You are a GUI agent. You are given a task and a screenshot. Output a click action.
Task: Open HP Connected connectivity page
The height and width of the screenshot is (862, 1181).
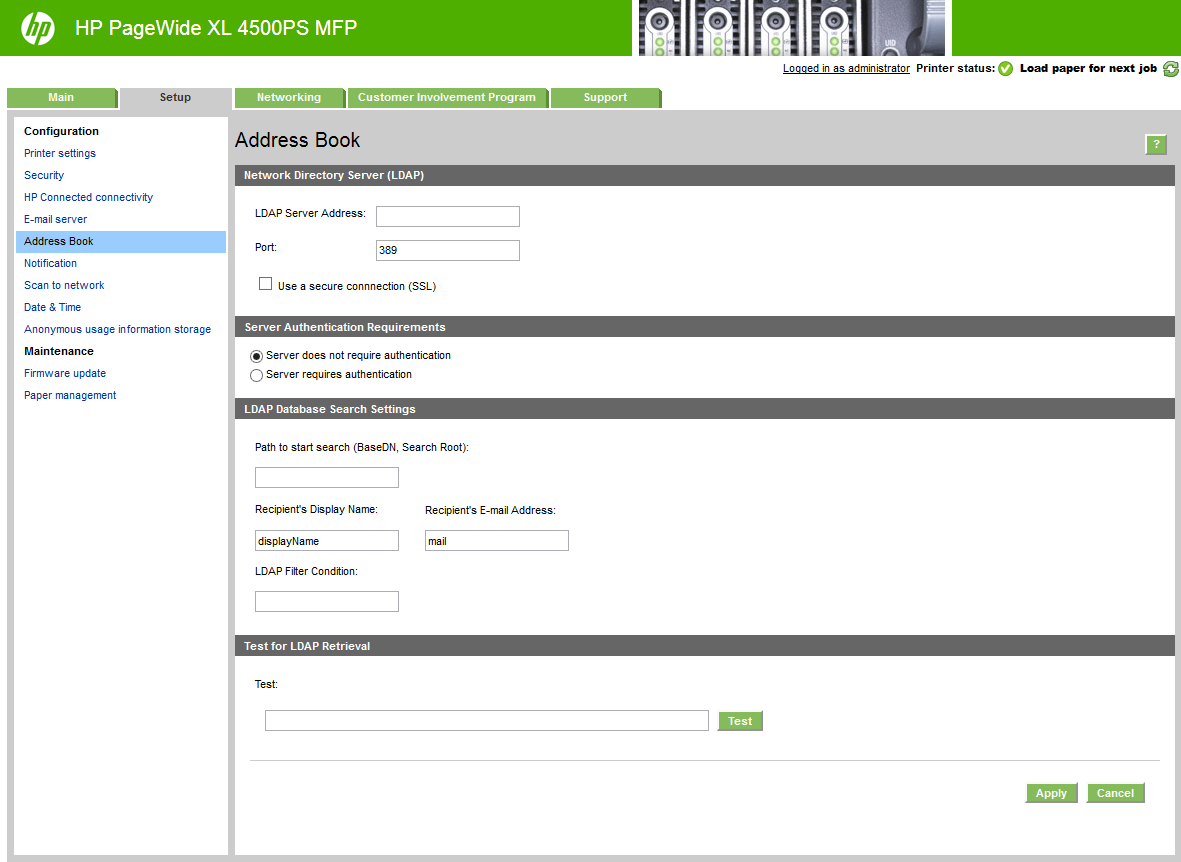pyautogui.click(x=88, y=197)
